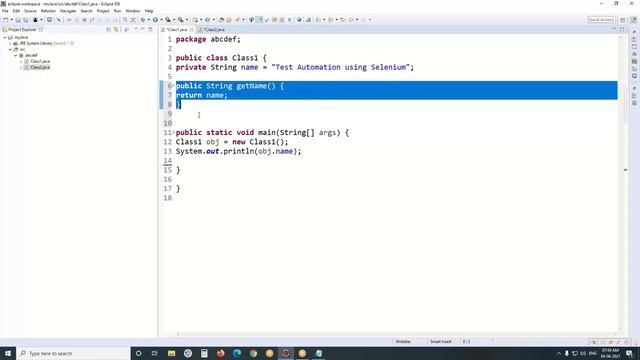640x360 pixels.
Task: Minimize the Project Explorer view
Action: point(142,29)
